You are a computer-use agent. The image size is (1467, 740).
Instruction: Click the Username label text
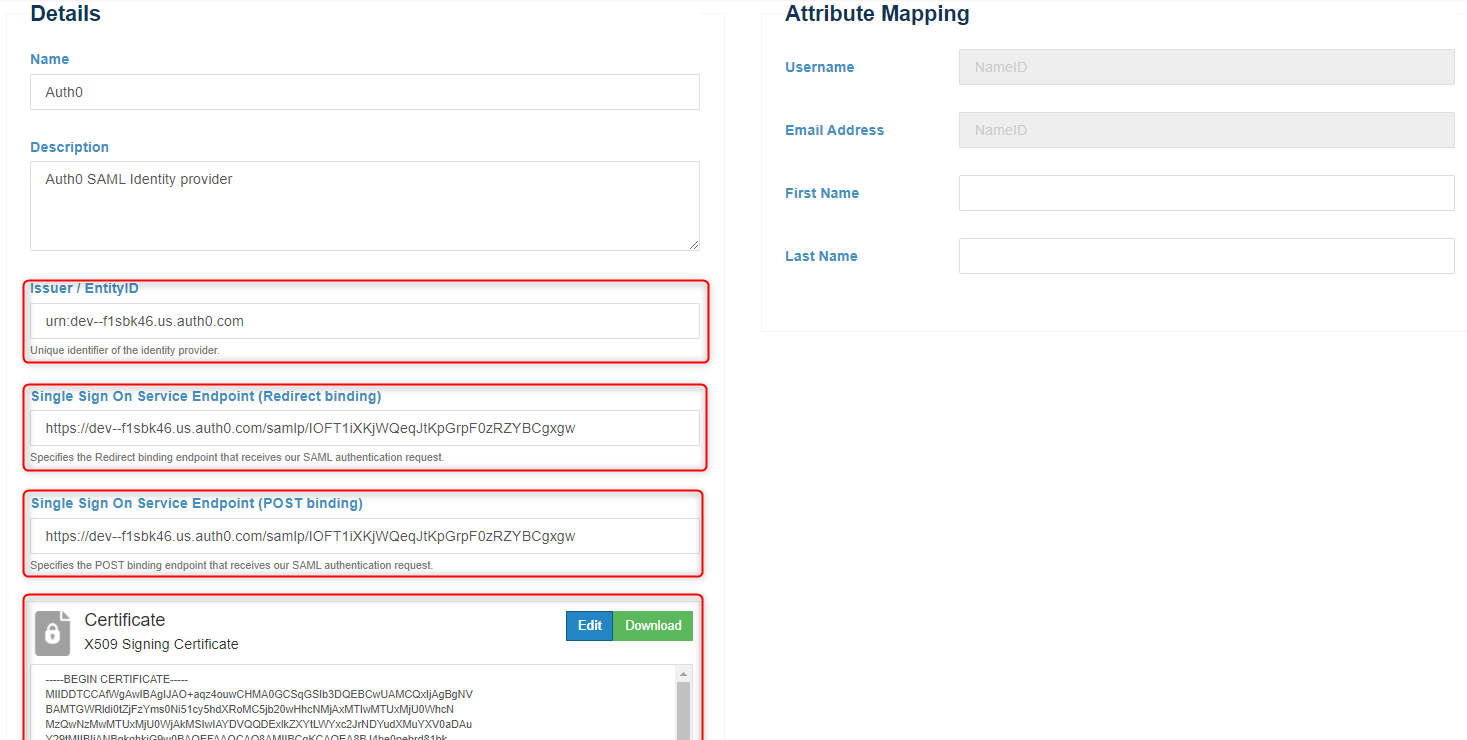tap(819, 67)
